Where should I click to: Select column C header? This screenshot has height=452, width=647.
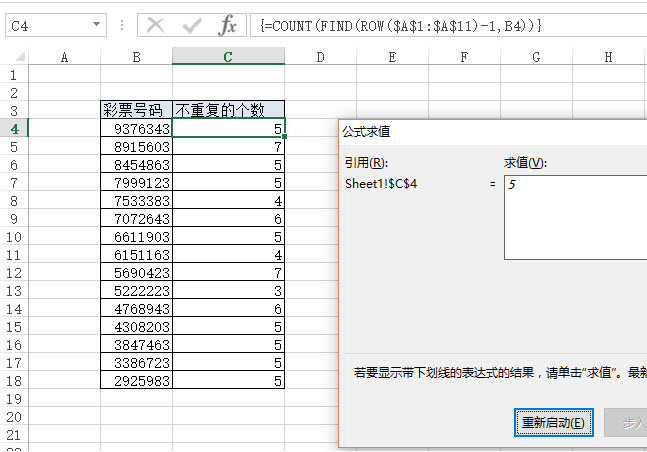(228, 57)
